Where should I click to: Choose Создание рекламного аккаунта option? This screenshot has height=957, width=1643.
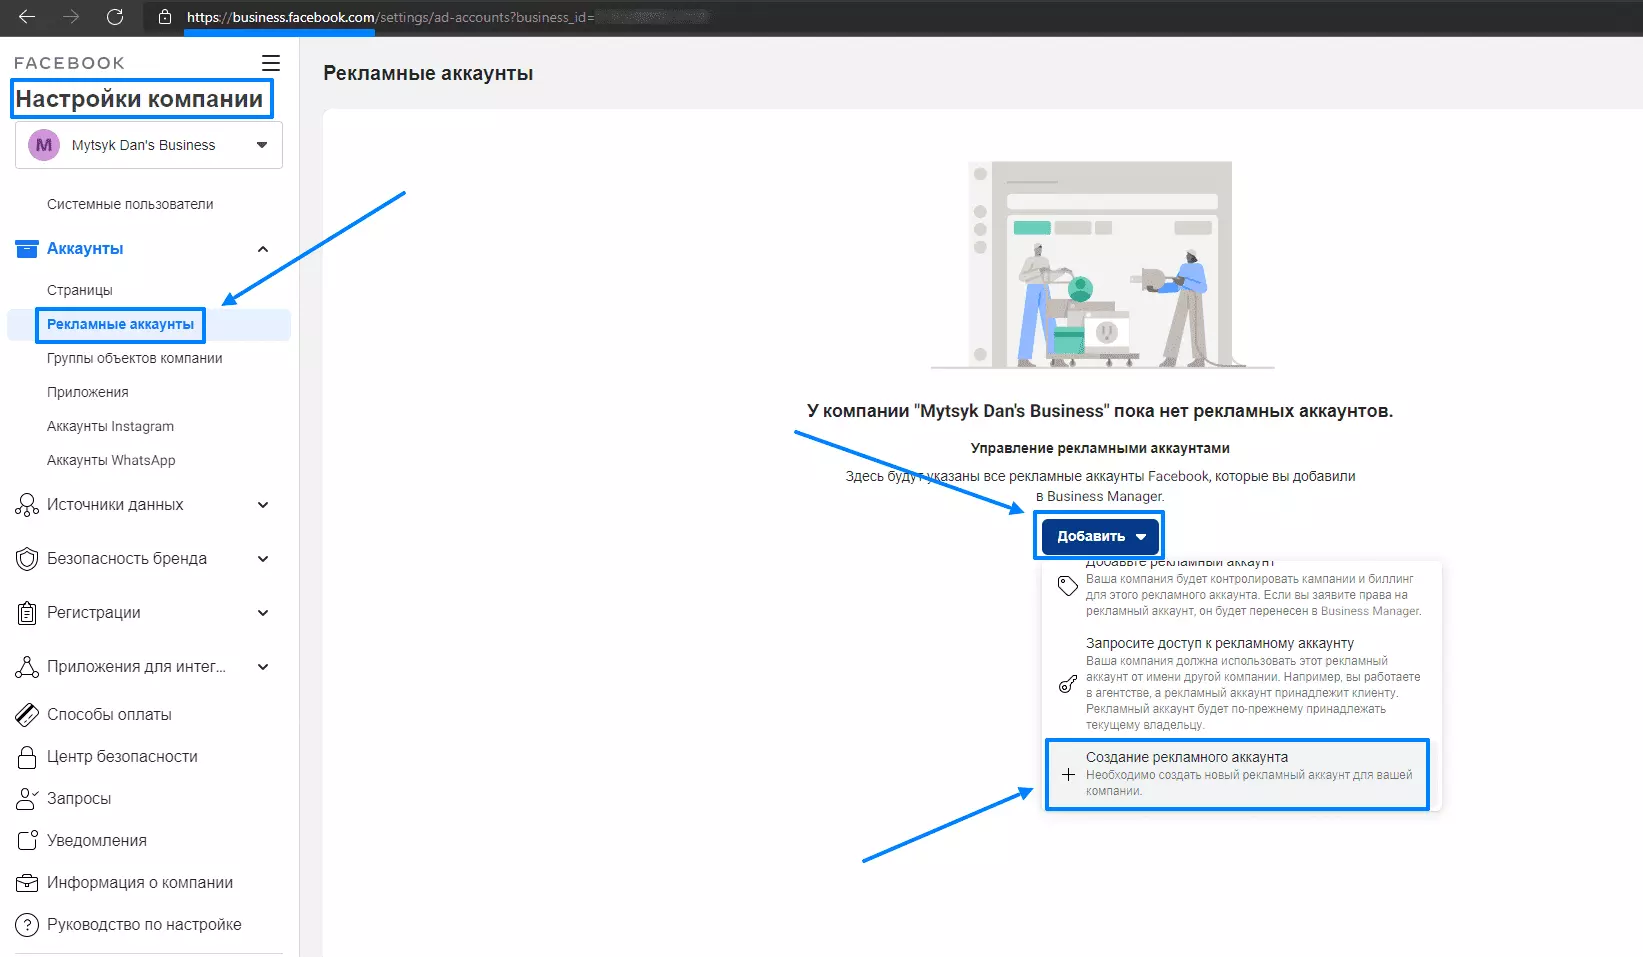(1238, 774)
